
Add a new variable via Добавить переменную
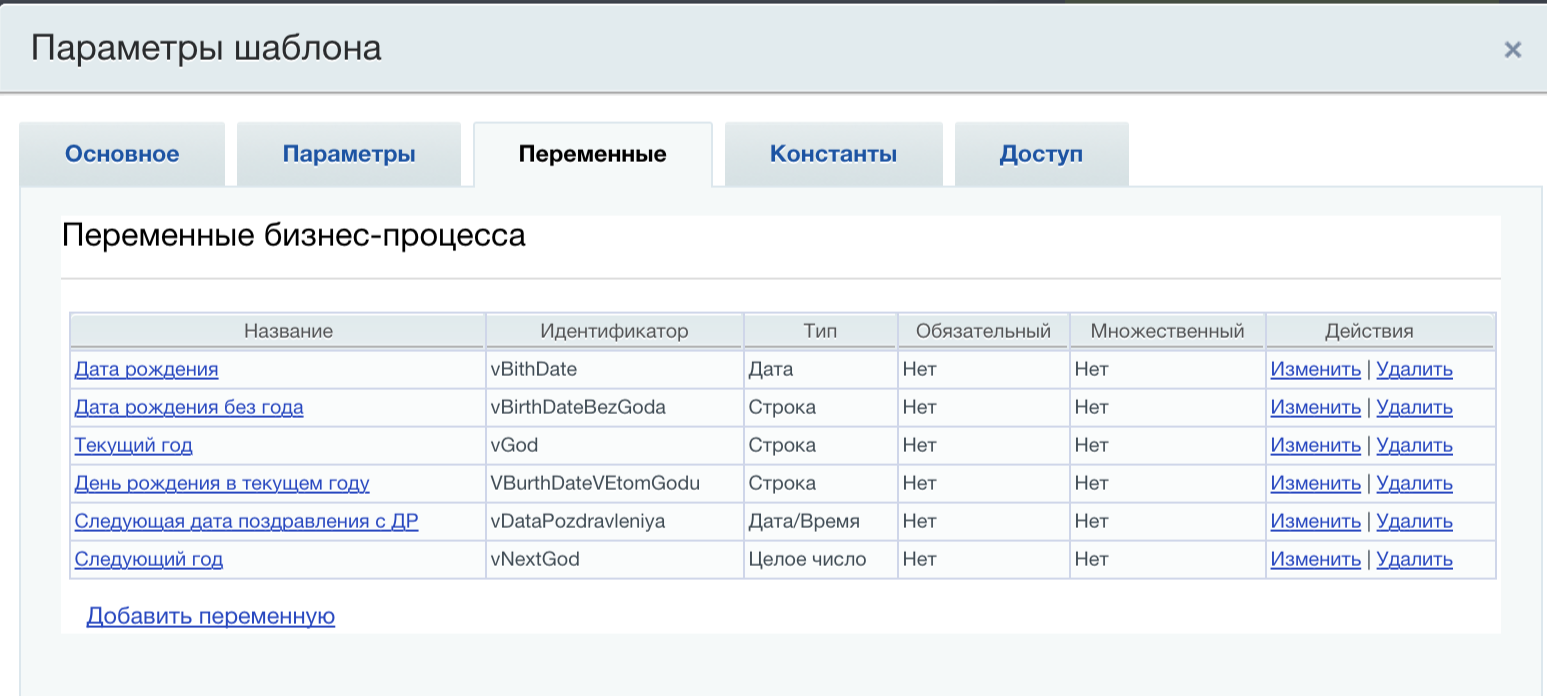[x=210, y=616]
